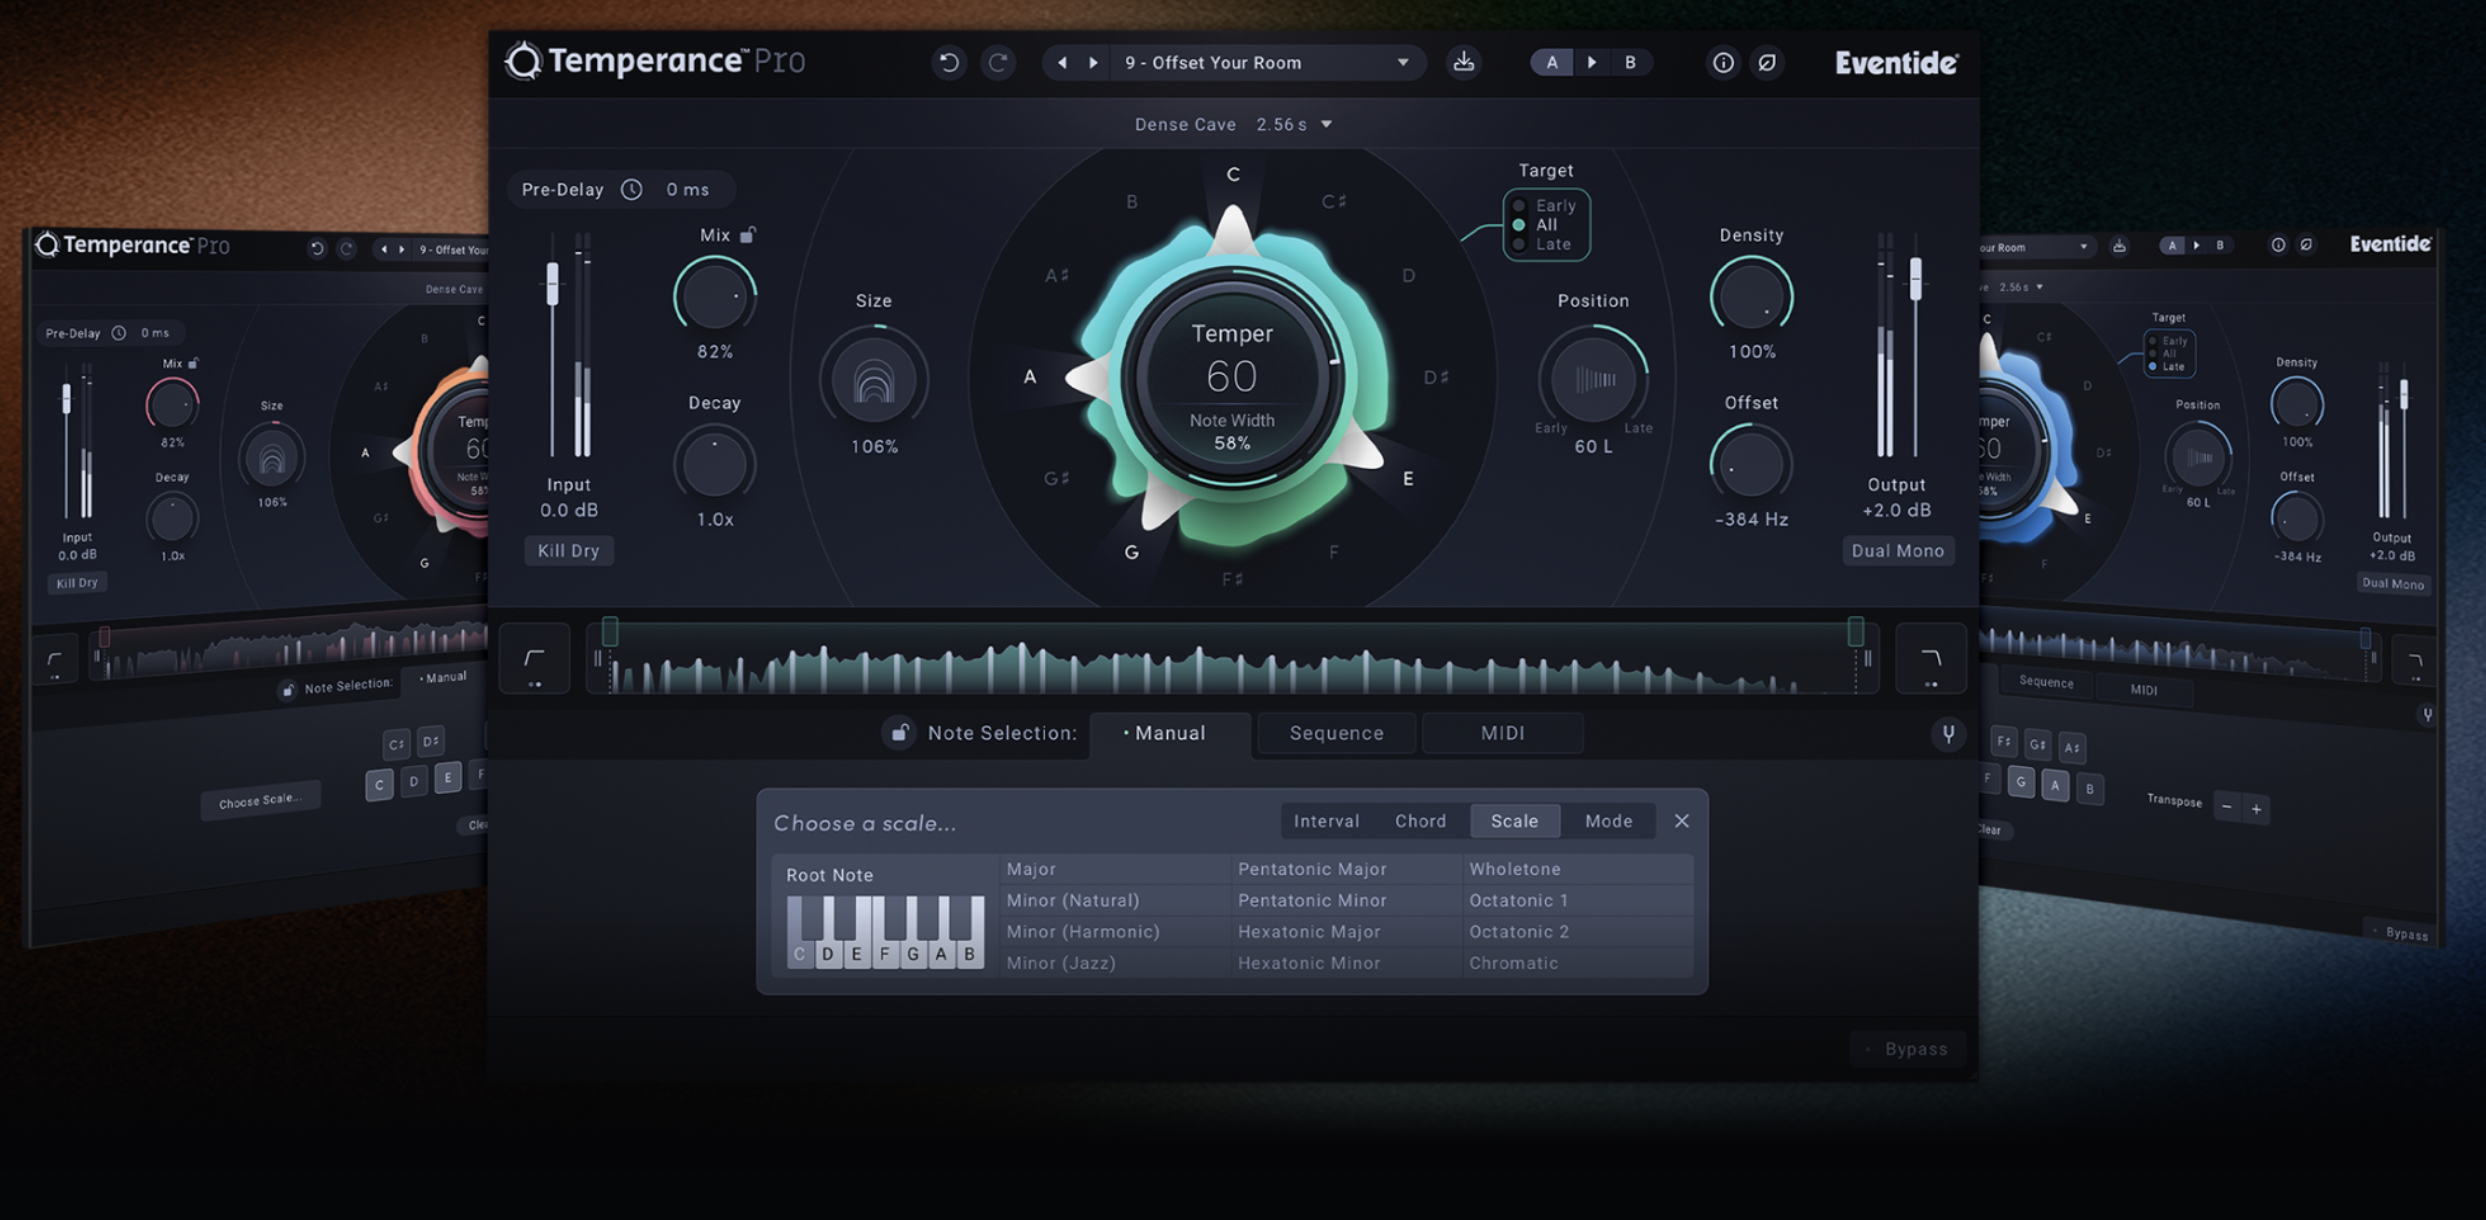2486x1220 pixels.
Task: Expand the Dense Cave 2.56 s dropdown
Action: pyautogui.click(x=1233, y=124)
